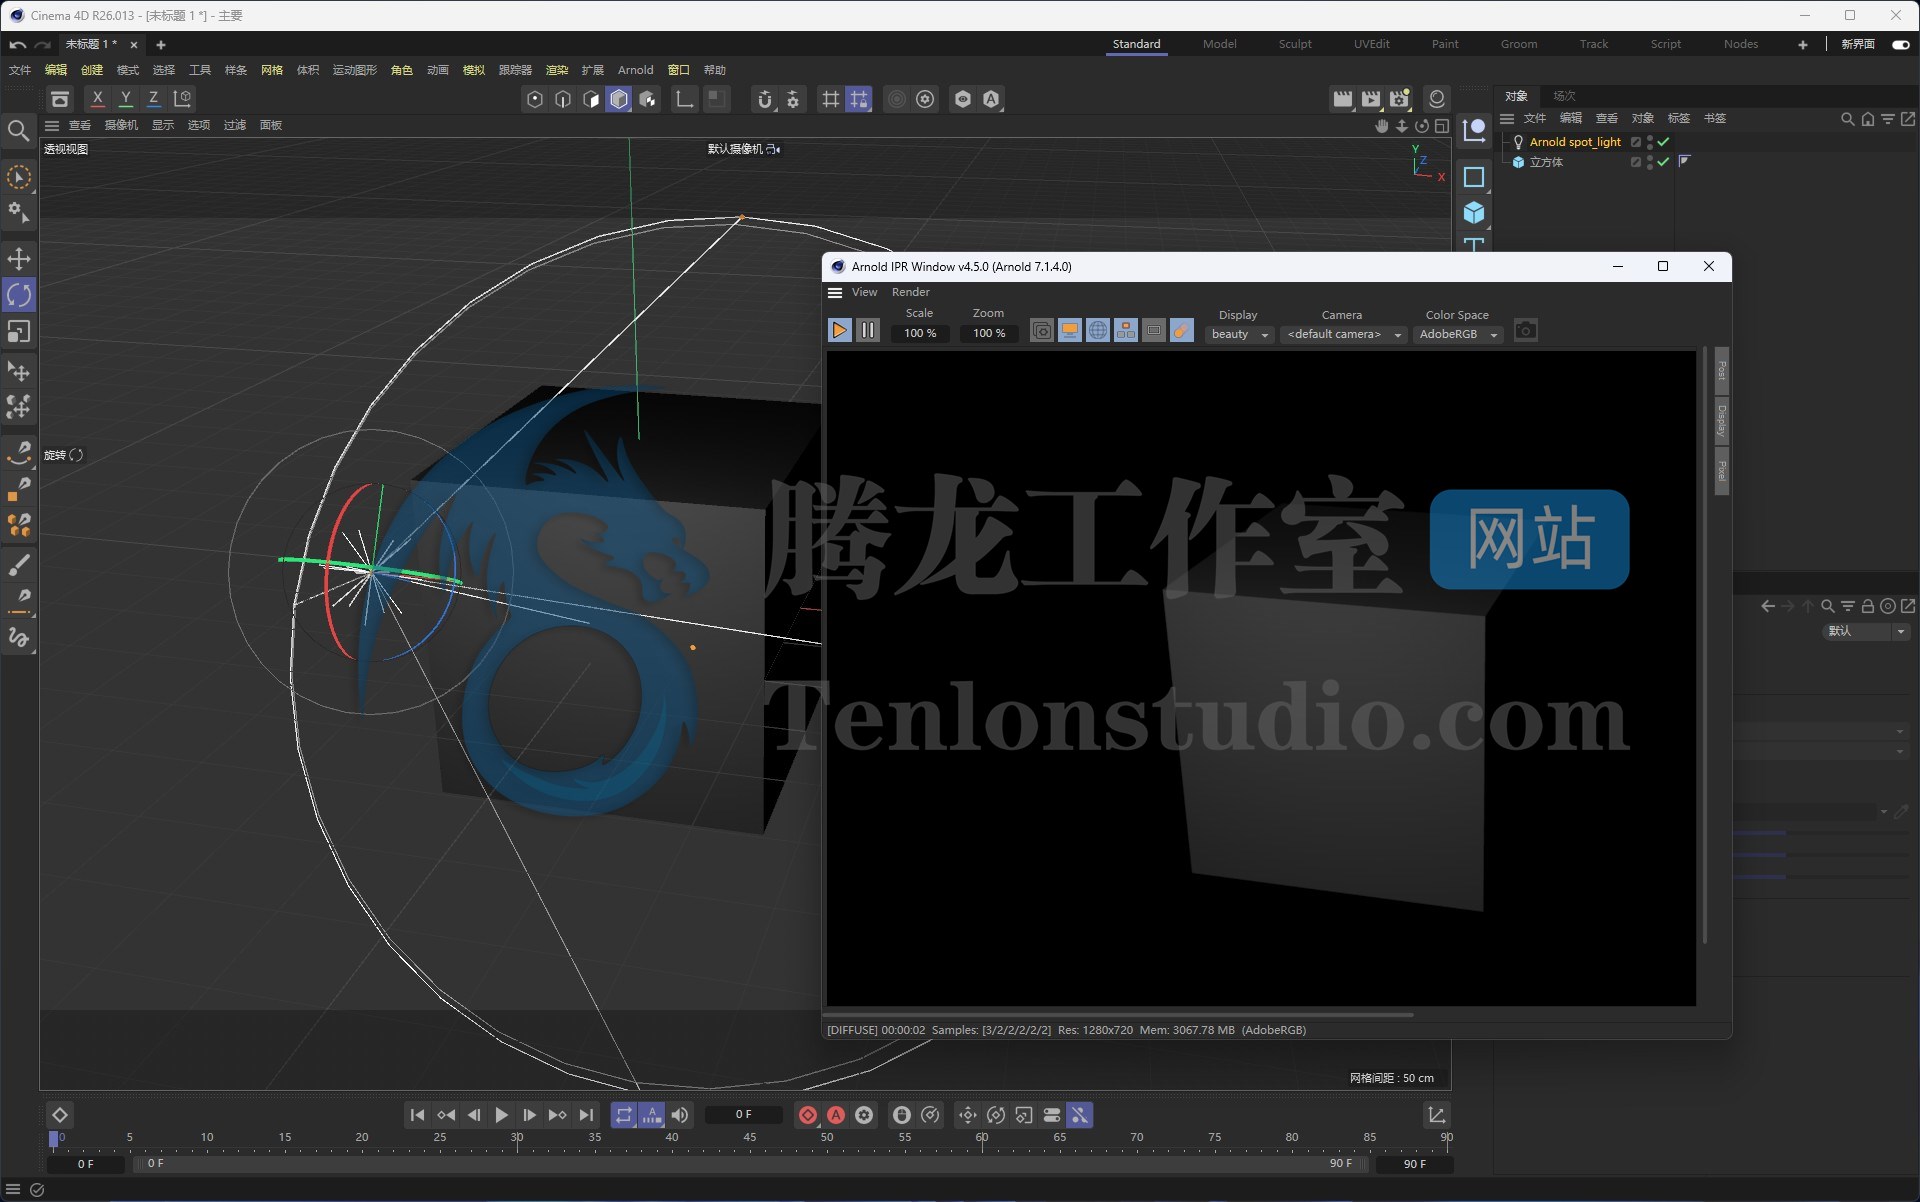Switch to the 场次 tab in object manager
This screenshot has width=1920, height=1202.
(x=1564, y=96)
